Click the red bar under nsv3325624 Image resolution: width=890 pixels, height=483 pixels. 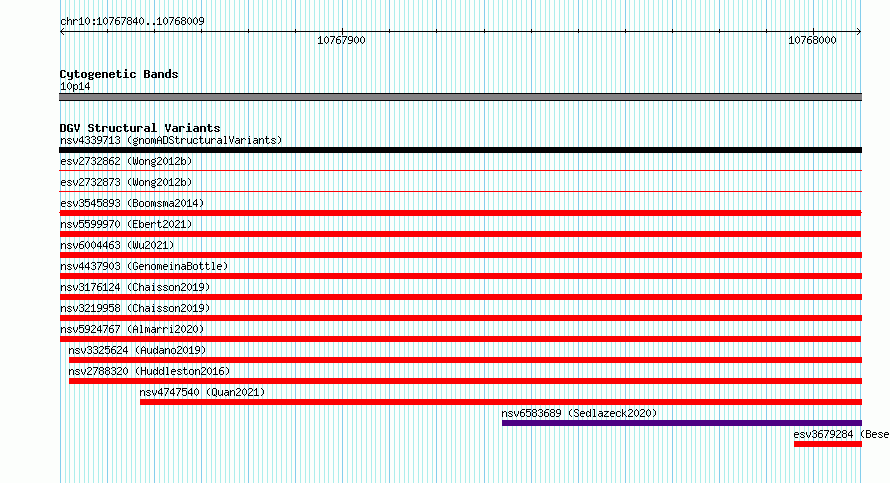[465, 360]
